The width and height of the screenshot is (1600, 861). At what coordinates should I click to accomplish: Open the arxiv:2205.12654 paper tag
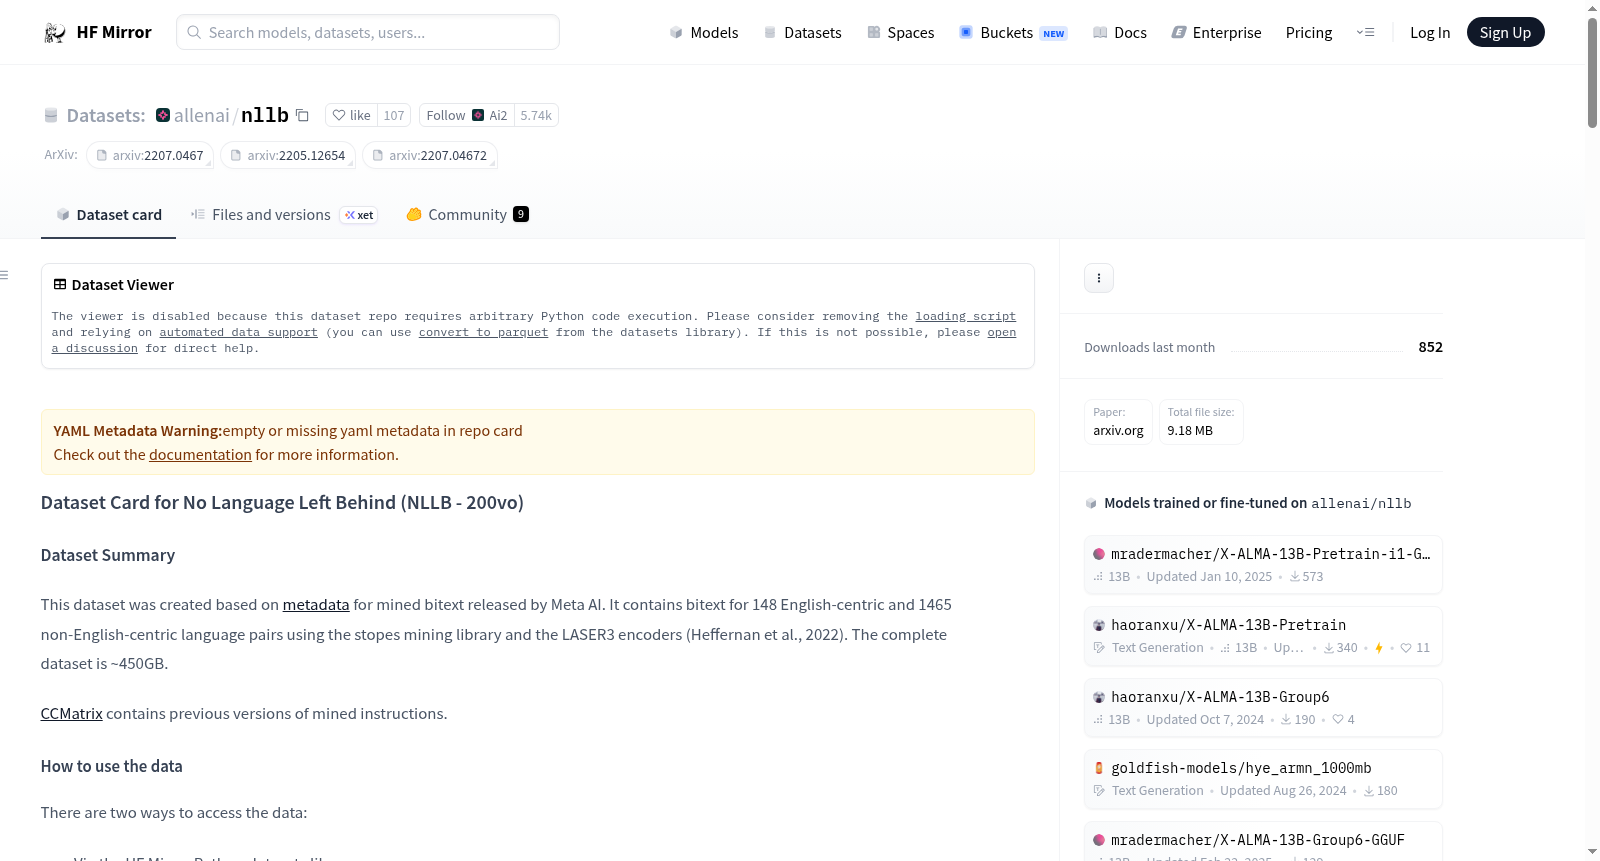pos(288,156)
